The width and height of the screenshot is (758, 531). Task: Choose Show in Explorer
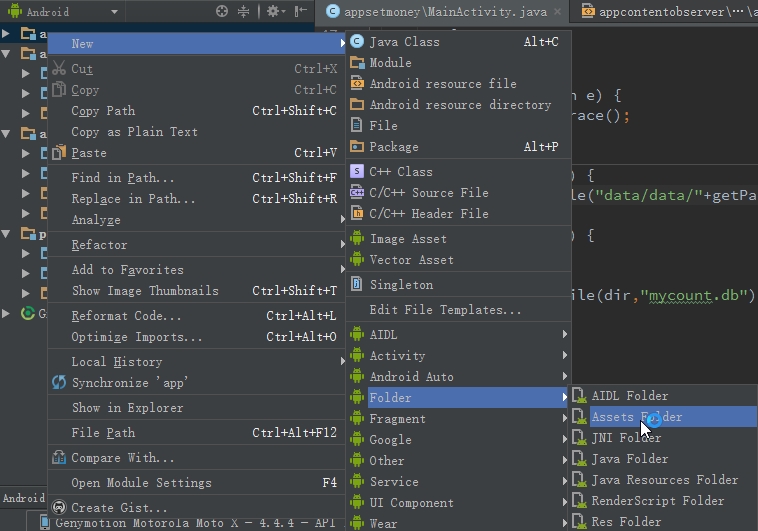click(197, 408)
